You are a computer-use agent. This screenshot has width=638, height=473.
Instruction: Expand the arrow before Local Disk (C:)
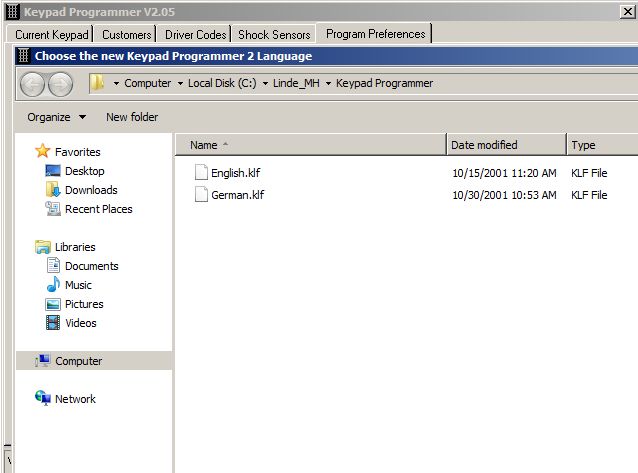pyautogui.click(x=180, y=83)
